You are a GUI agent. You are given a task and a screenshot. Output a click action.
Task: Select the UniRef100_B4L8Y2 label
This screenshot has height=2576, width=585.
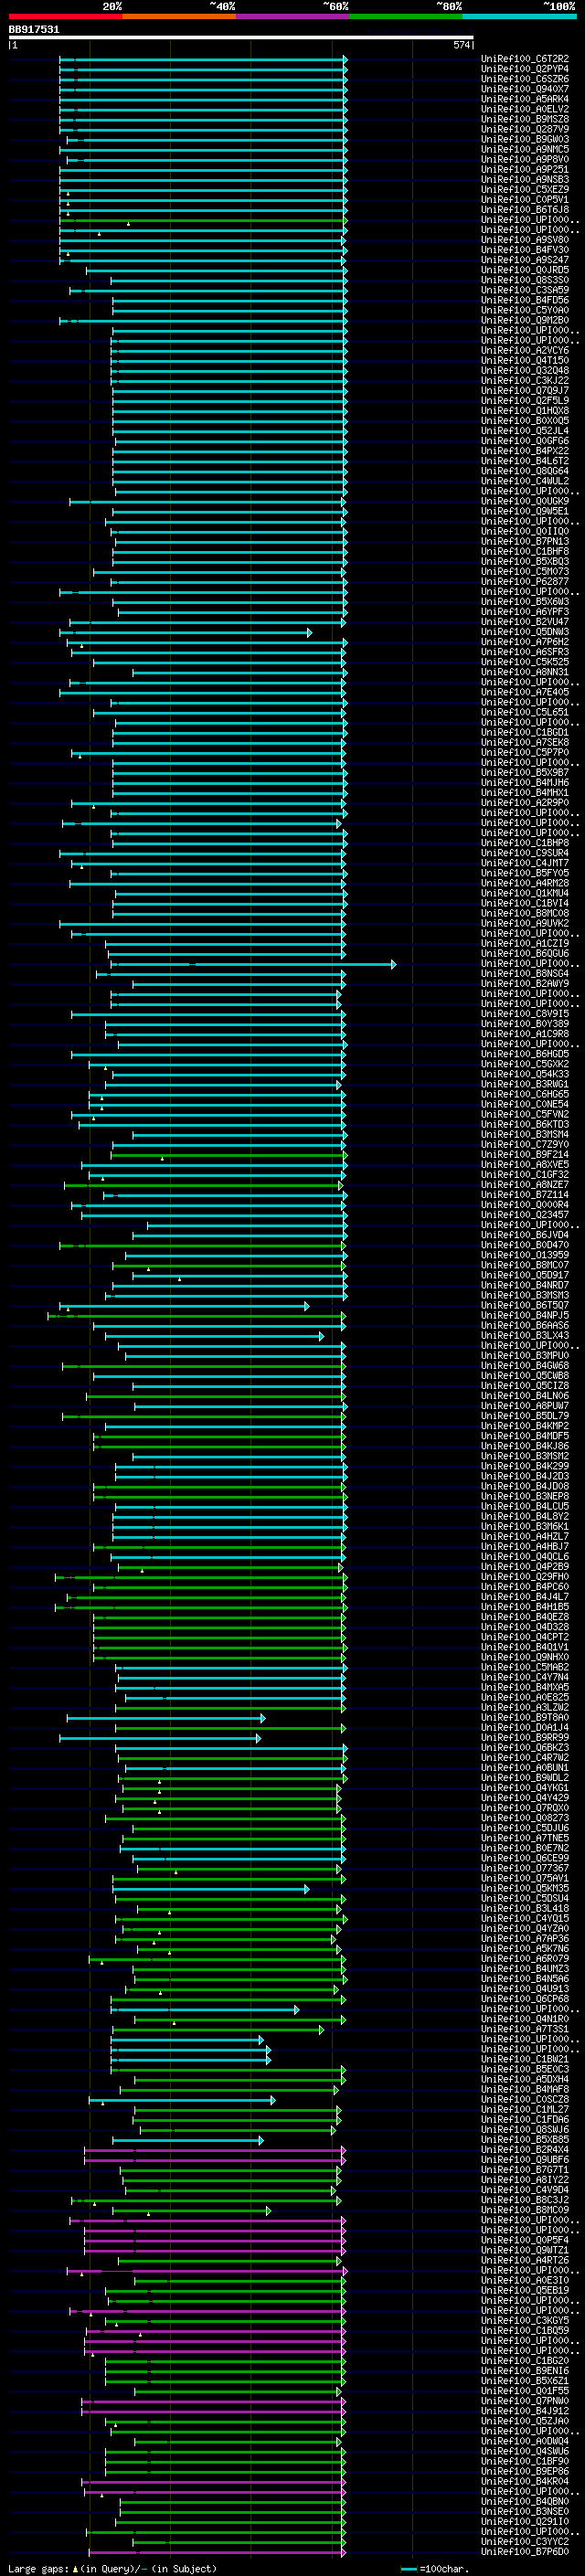pyautogui.click(x=525, y=1516)
